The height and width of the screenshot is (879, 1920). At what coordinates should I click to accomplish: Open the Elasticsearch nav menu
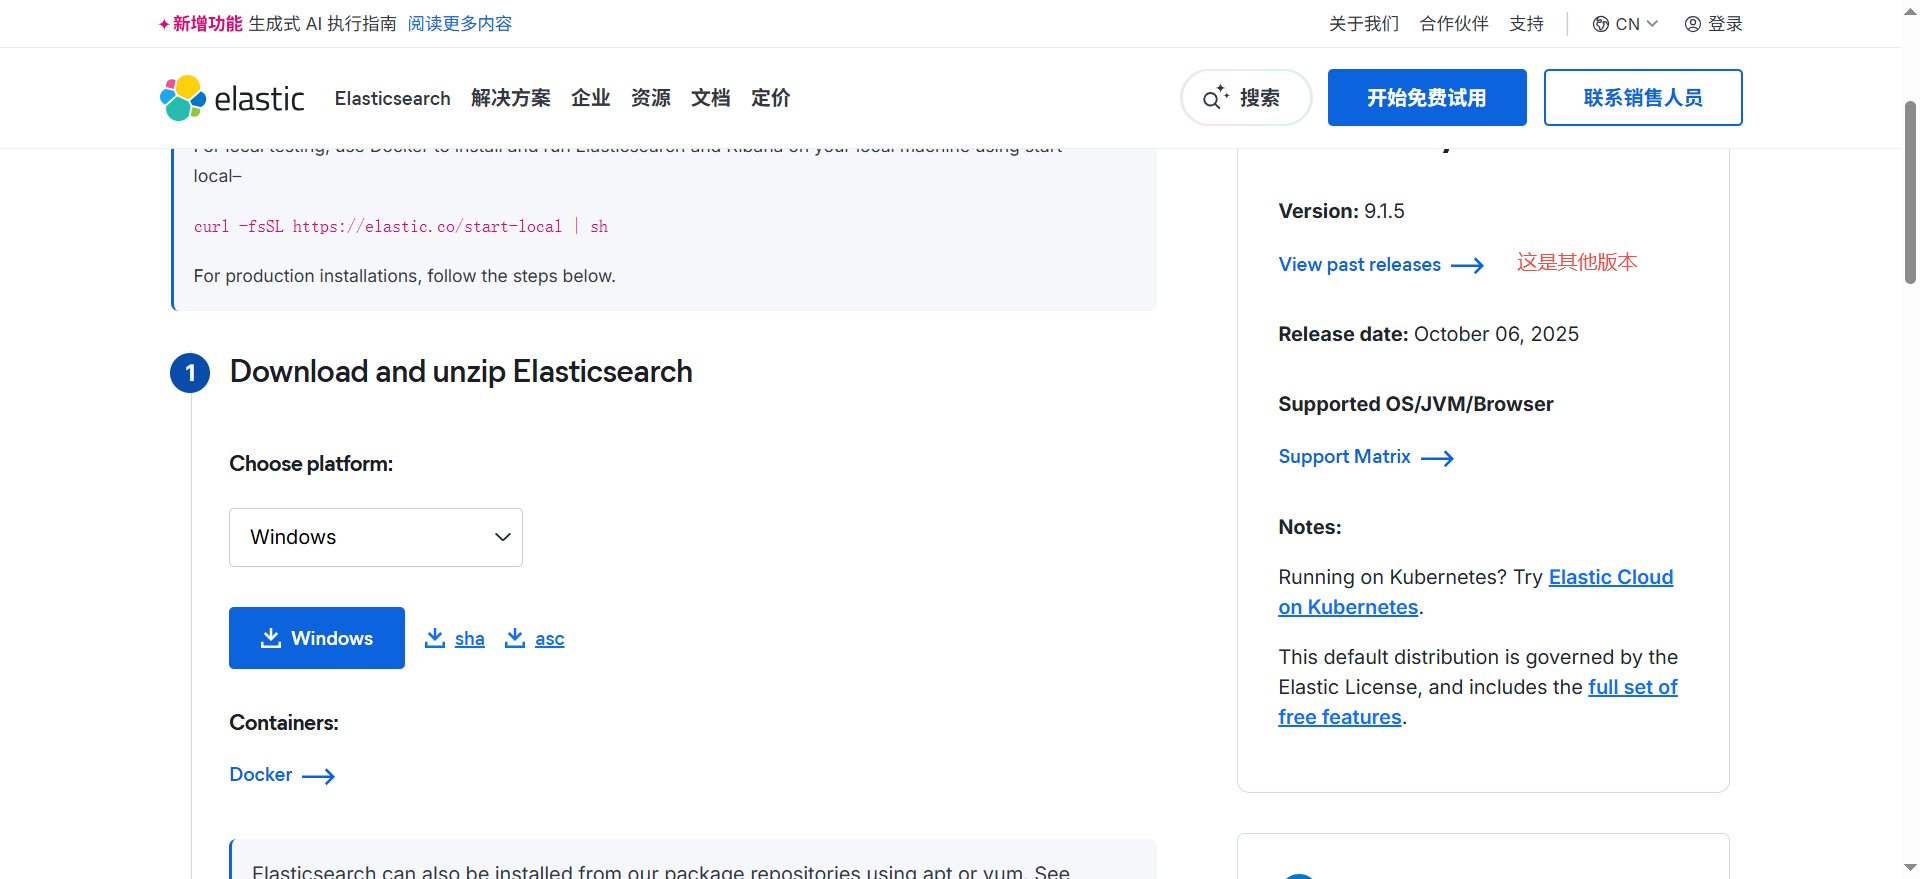pyautogui.click(x=393, y=98)
